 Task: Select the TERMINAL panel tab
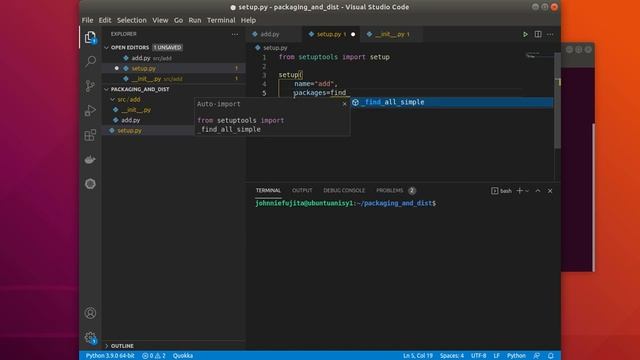click(x=268, y=191)
